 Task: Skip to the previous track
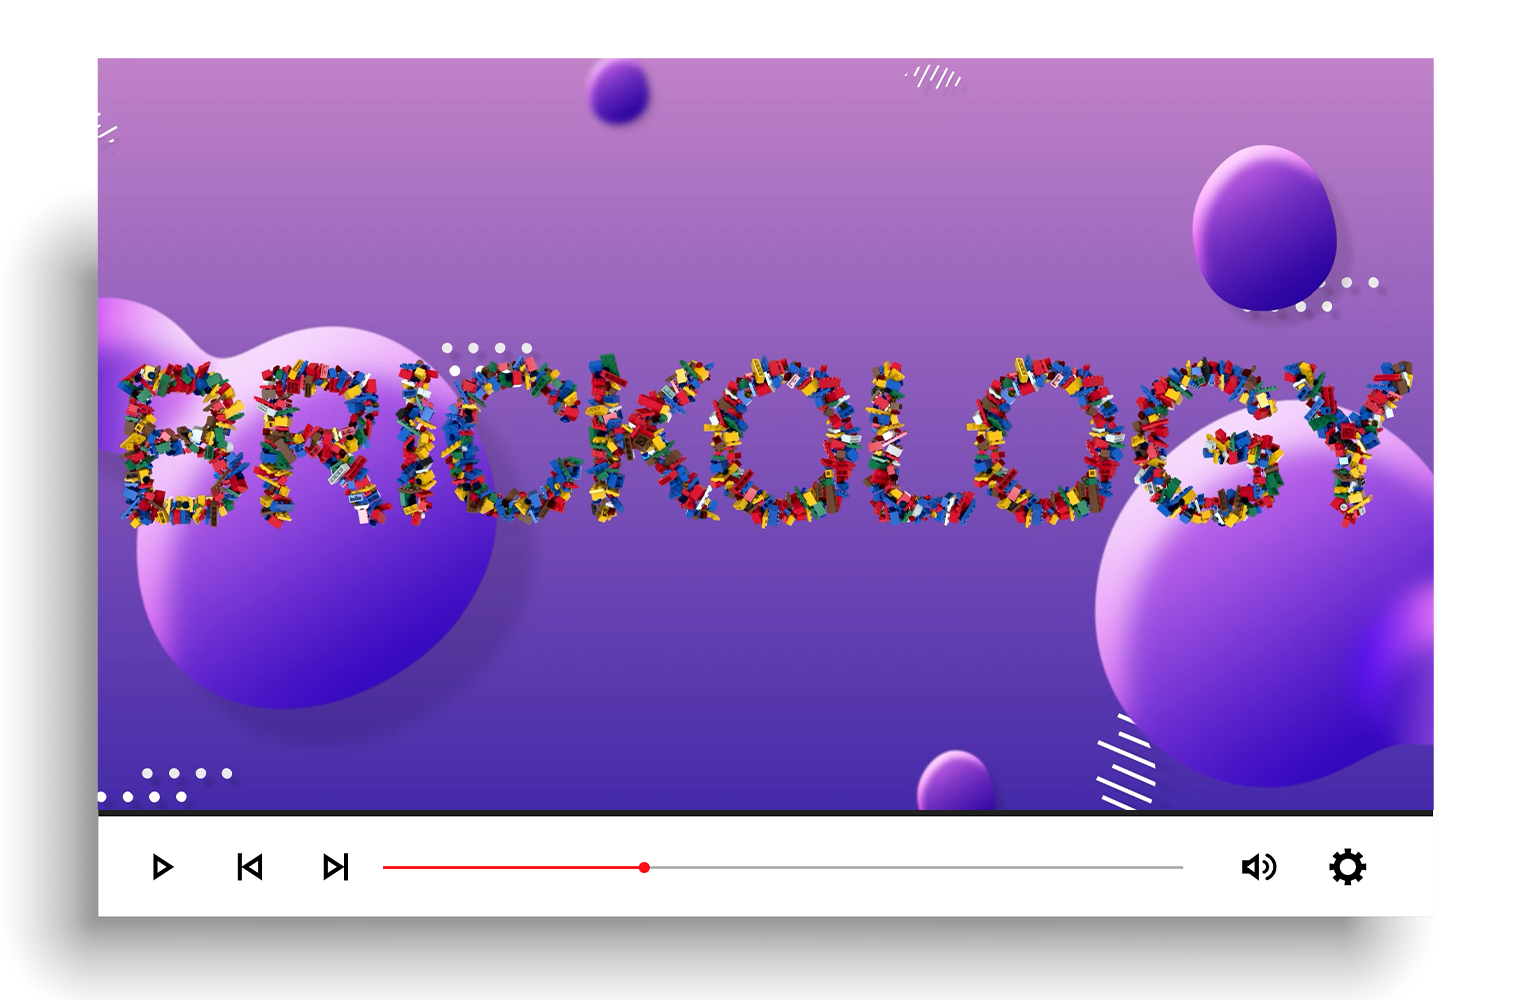[250, 867]
